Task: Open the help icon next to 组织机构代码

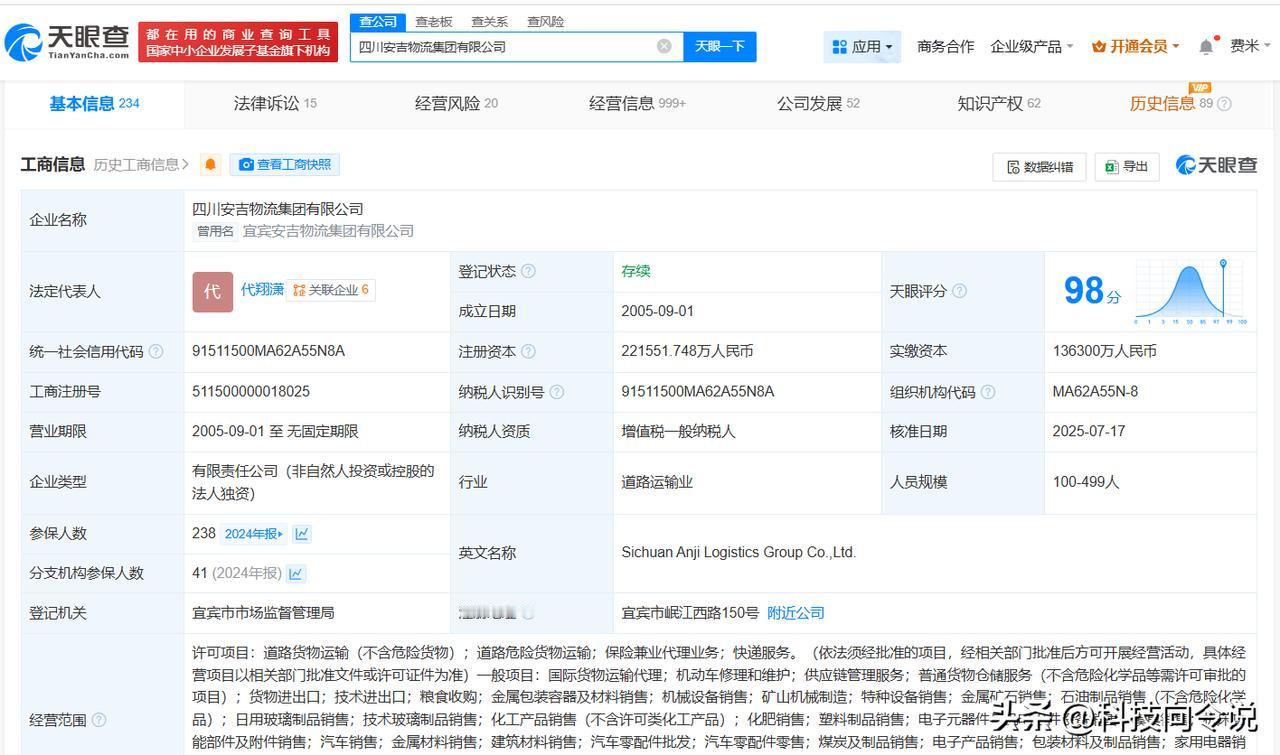Action: 988,392
